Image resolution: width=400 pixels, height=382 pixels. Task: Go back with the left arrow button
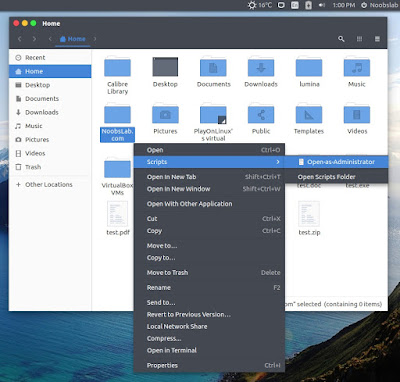(20, 39)
